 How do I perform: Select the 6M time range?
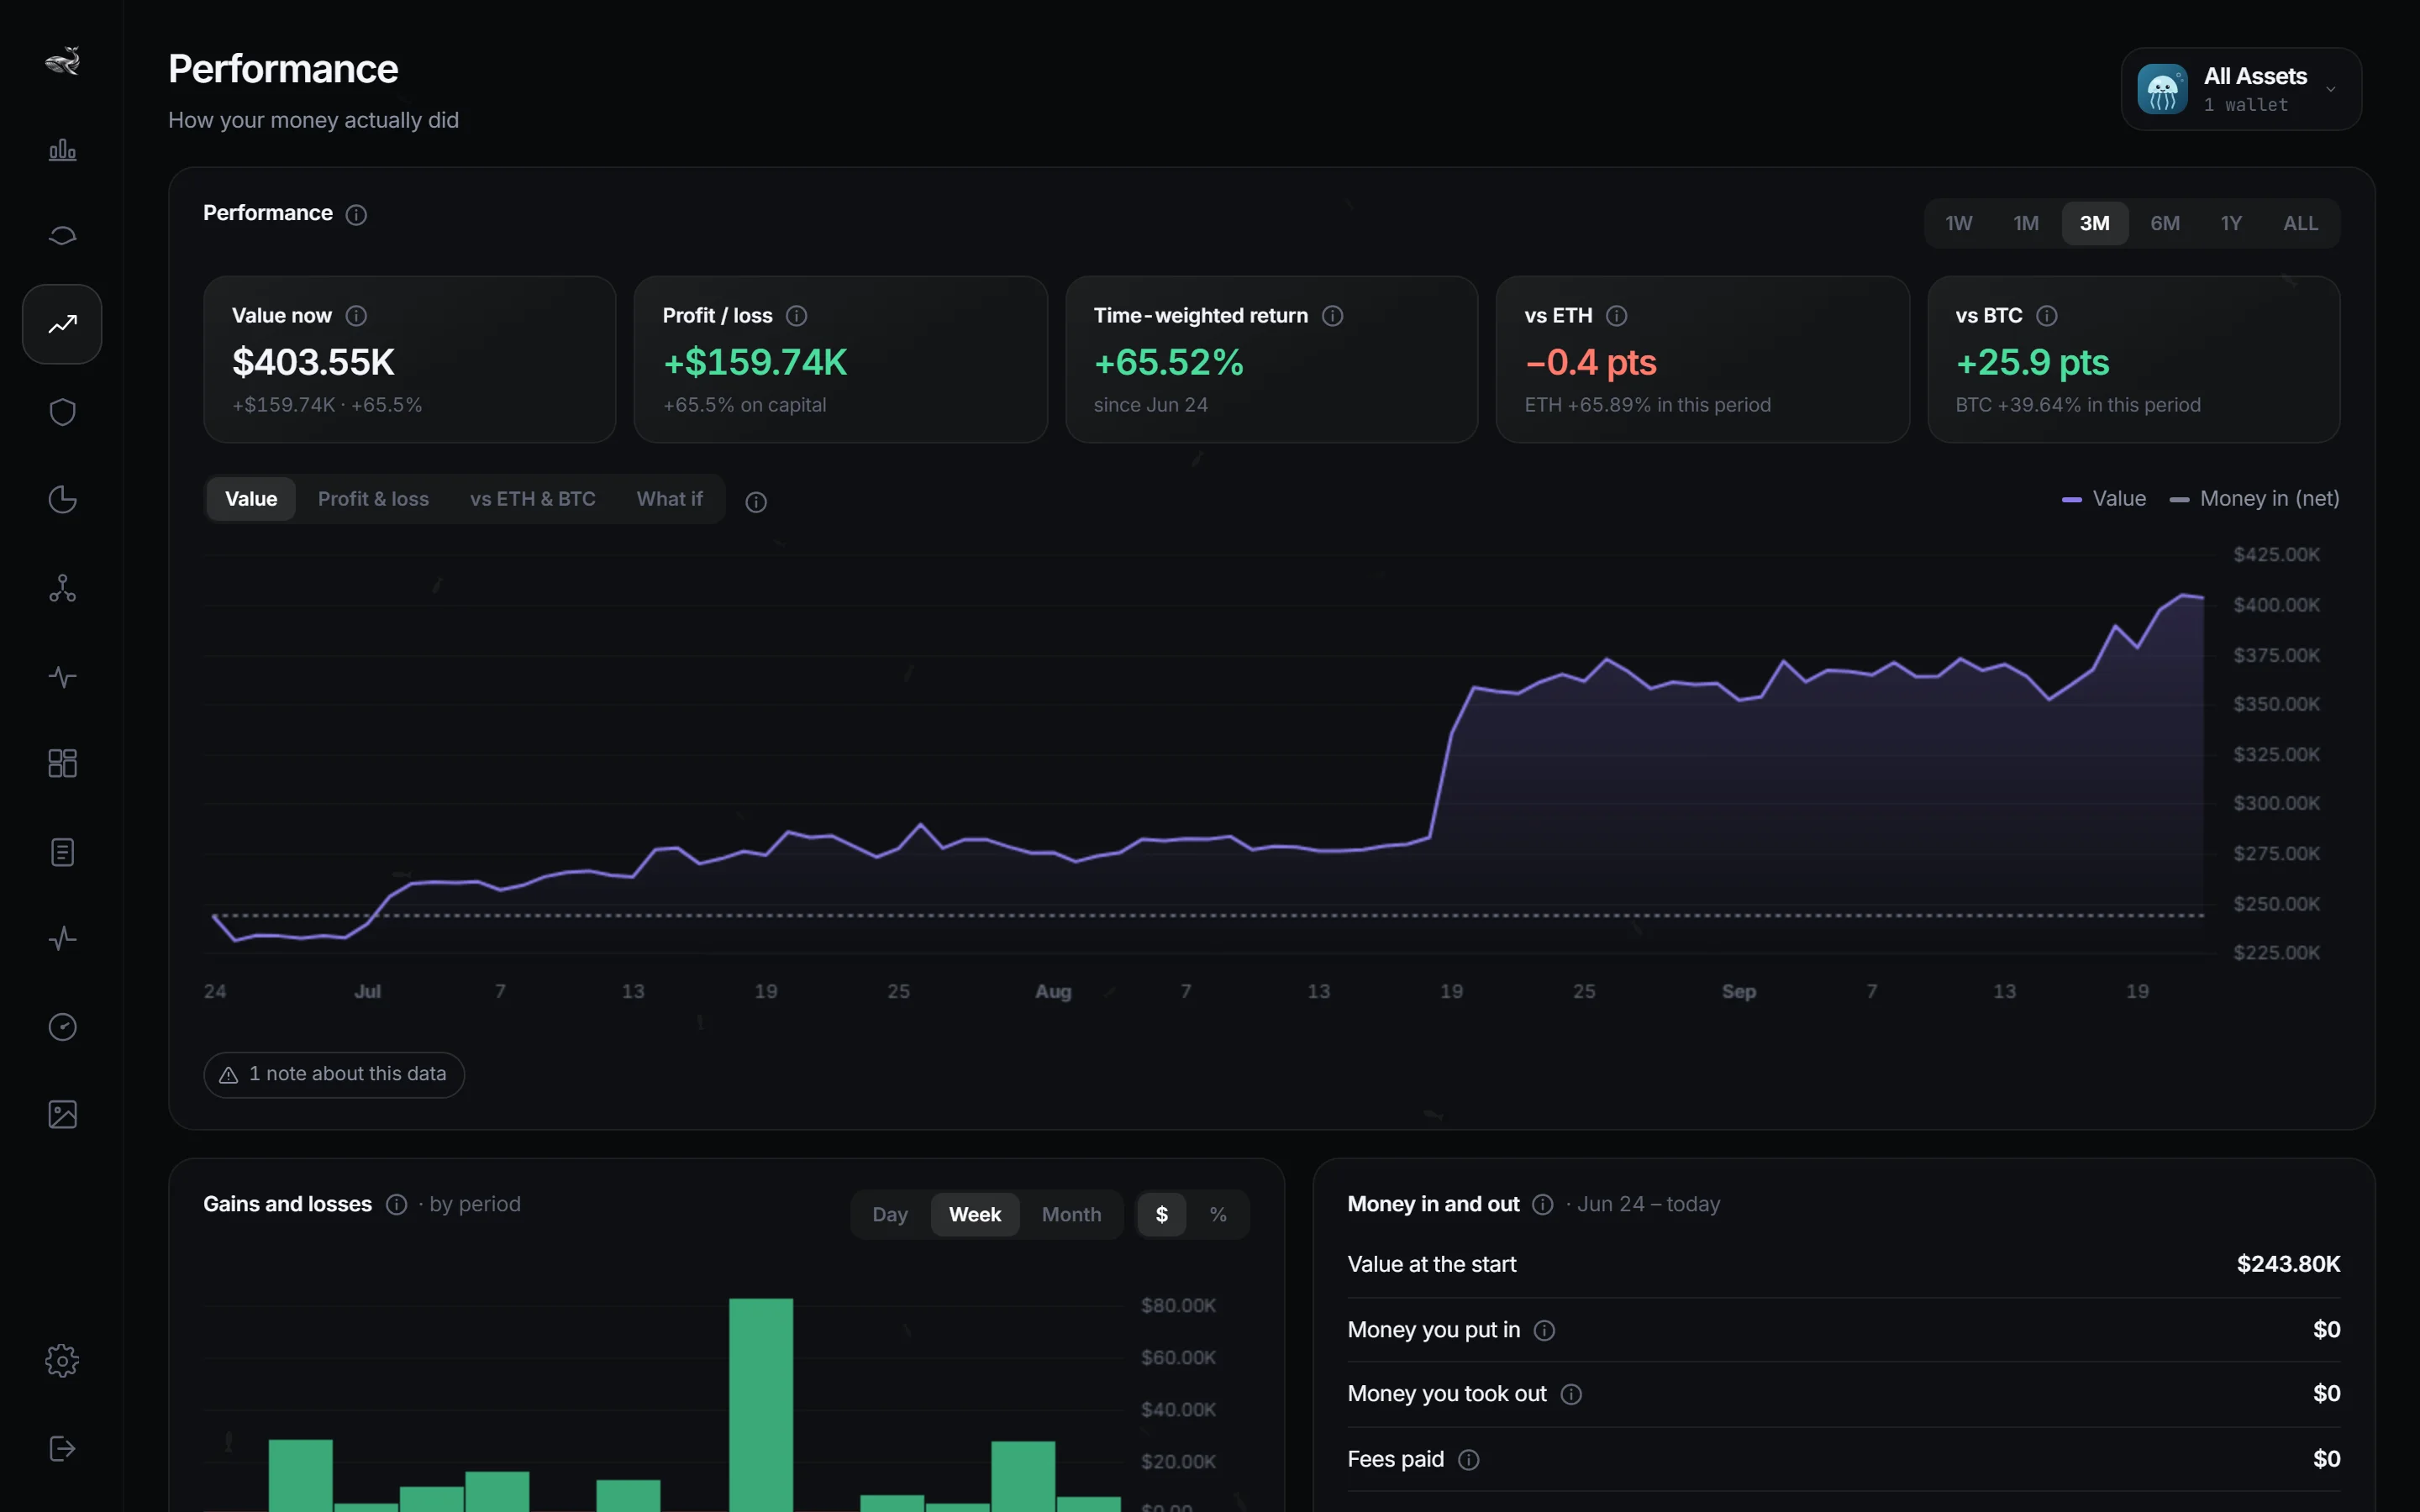pyautogui.click(x=2165, y=223)
